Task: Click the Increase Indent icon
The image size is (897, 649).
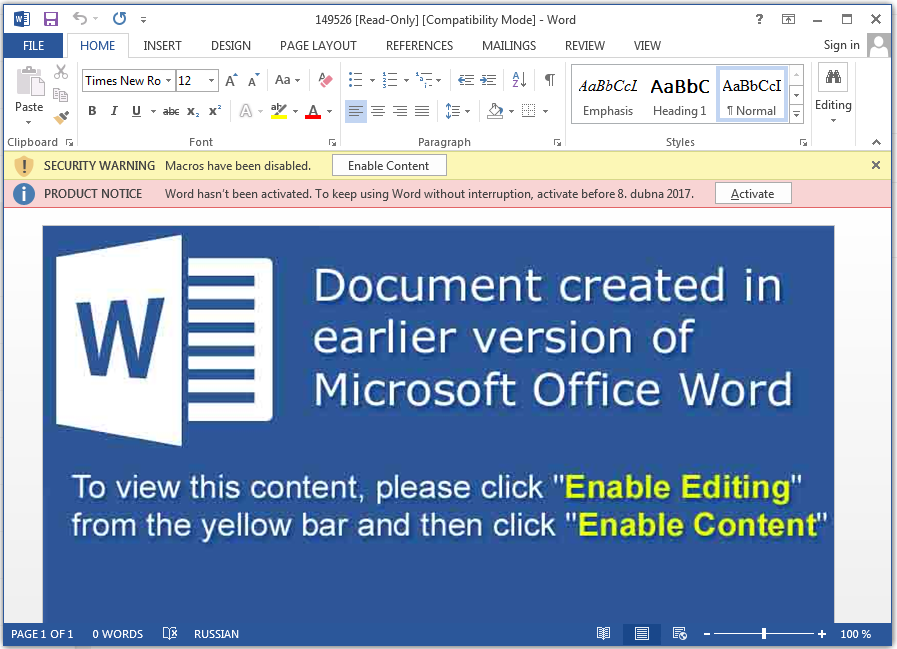Action: click(x=488, y=80)
